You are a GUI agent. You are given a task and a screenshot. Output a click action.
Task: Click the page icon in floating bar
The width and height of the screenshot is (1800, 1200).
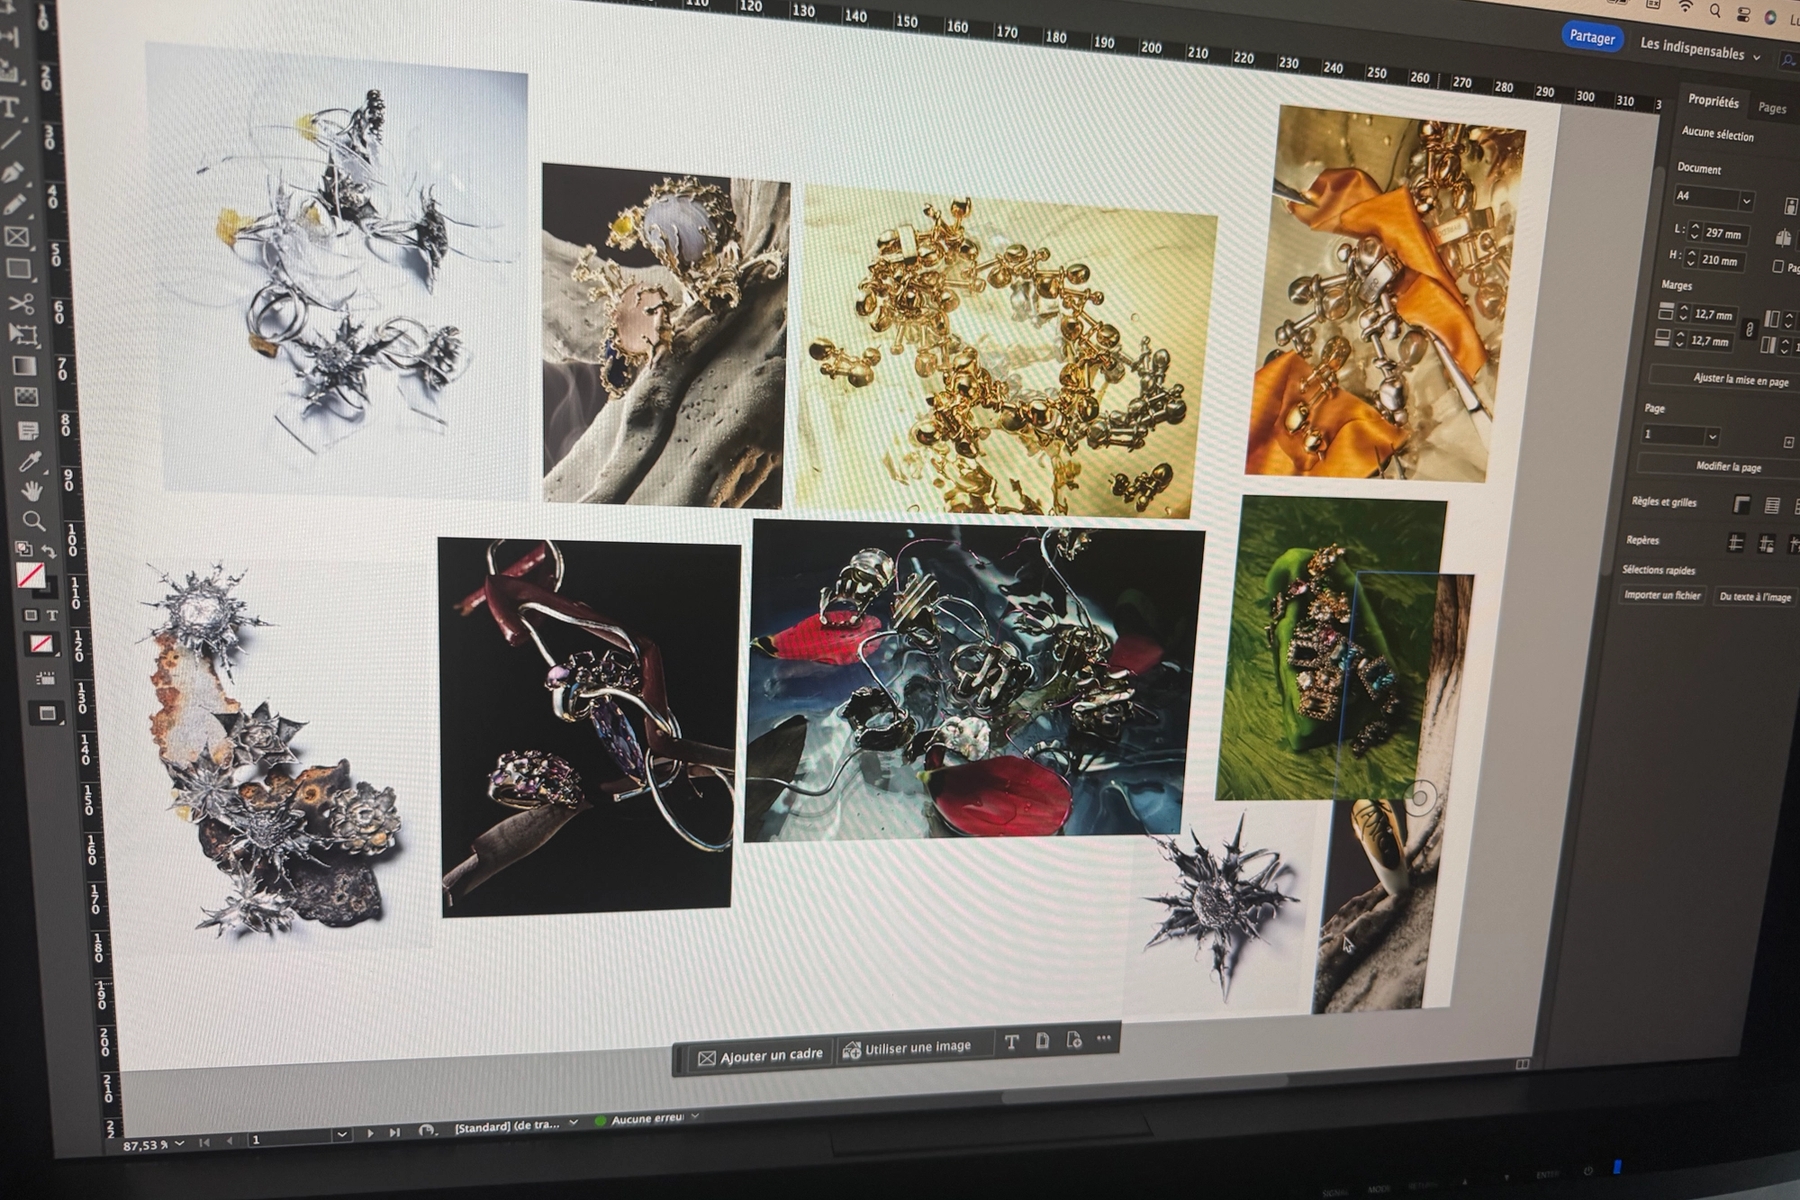coord(1042,1041)
